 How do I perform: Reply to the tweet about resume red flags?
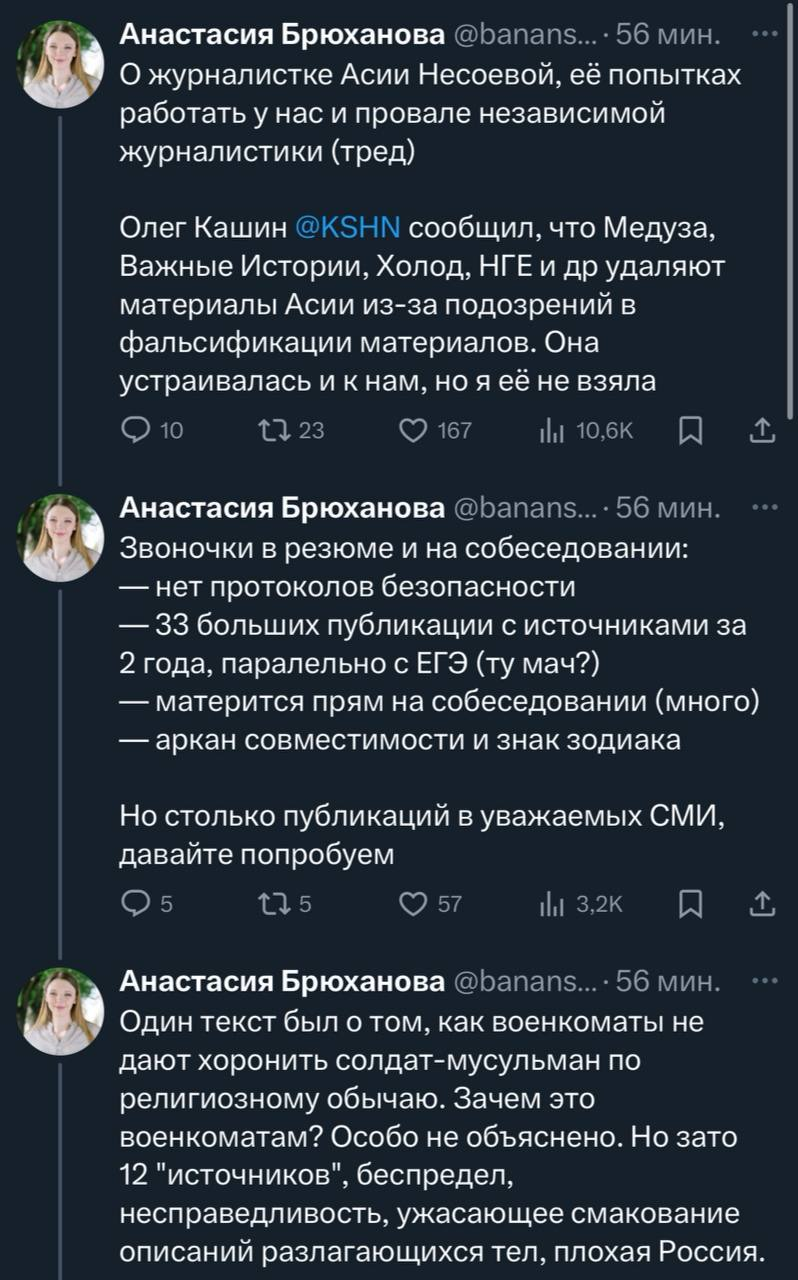(133, 905)
